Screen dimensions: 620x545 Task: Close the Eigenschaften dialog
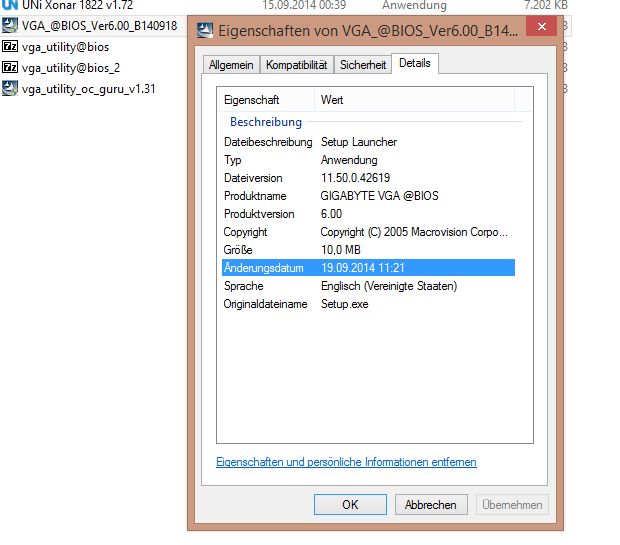(x=542, y=26)
